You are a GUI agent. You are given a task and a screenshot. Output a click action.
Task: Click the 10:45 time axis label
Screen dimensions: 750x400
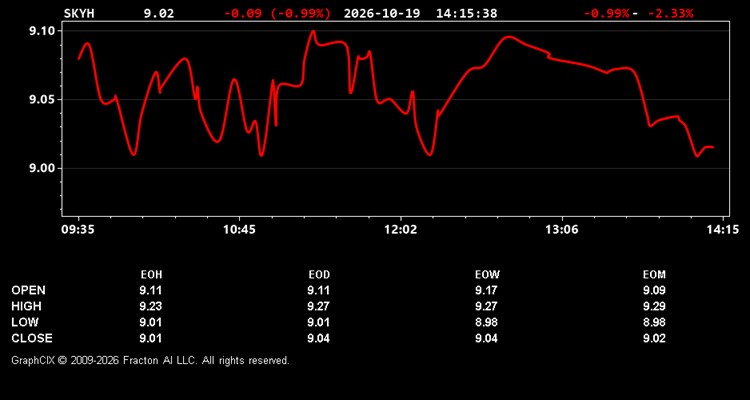(239, 230)
